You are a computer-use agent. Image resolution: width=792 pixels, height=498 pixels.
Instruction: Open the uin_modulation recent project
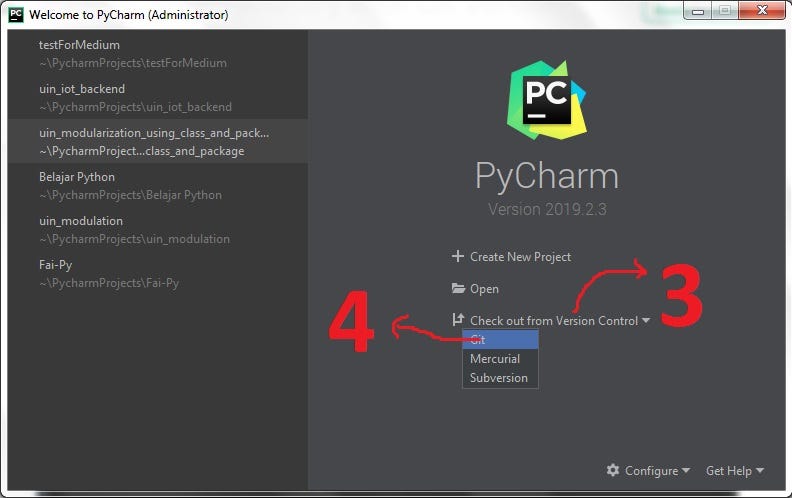click(x=158, y=229)
